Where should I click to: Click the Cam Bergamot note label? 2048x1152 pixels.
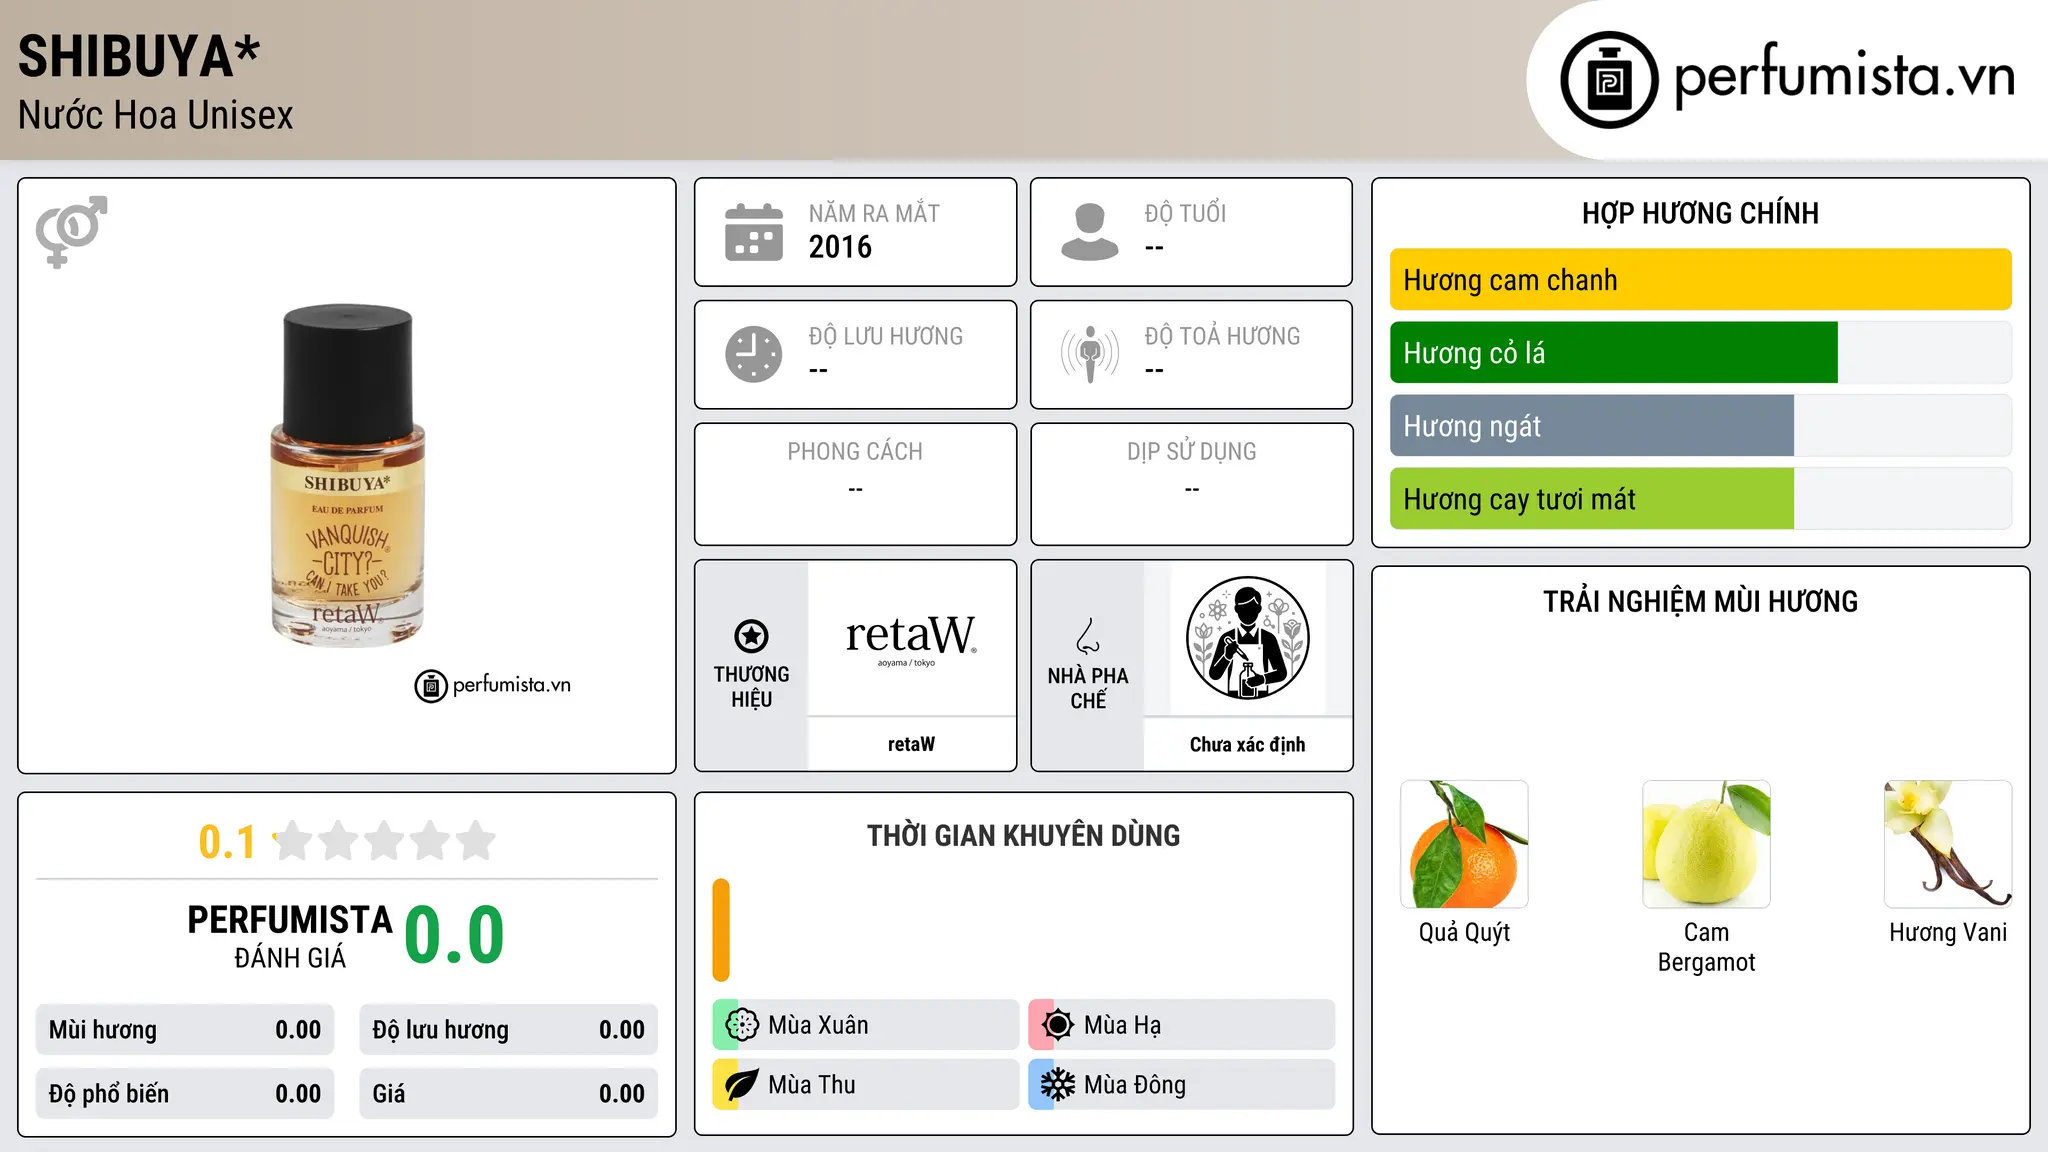[x=1706, y=947]
